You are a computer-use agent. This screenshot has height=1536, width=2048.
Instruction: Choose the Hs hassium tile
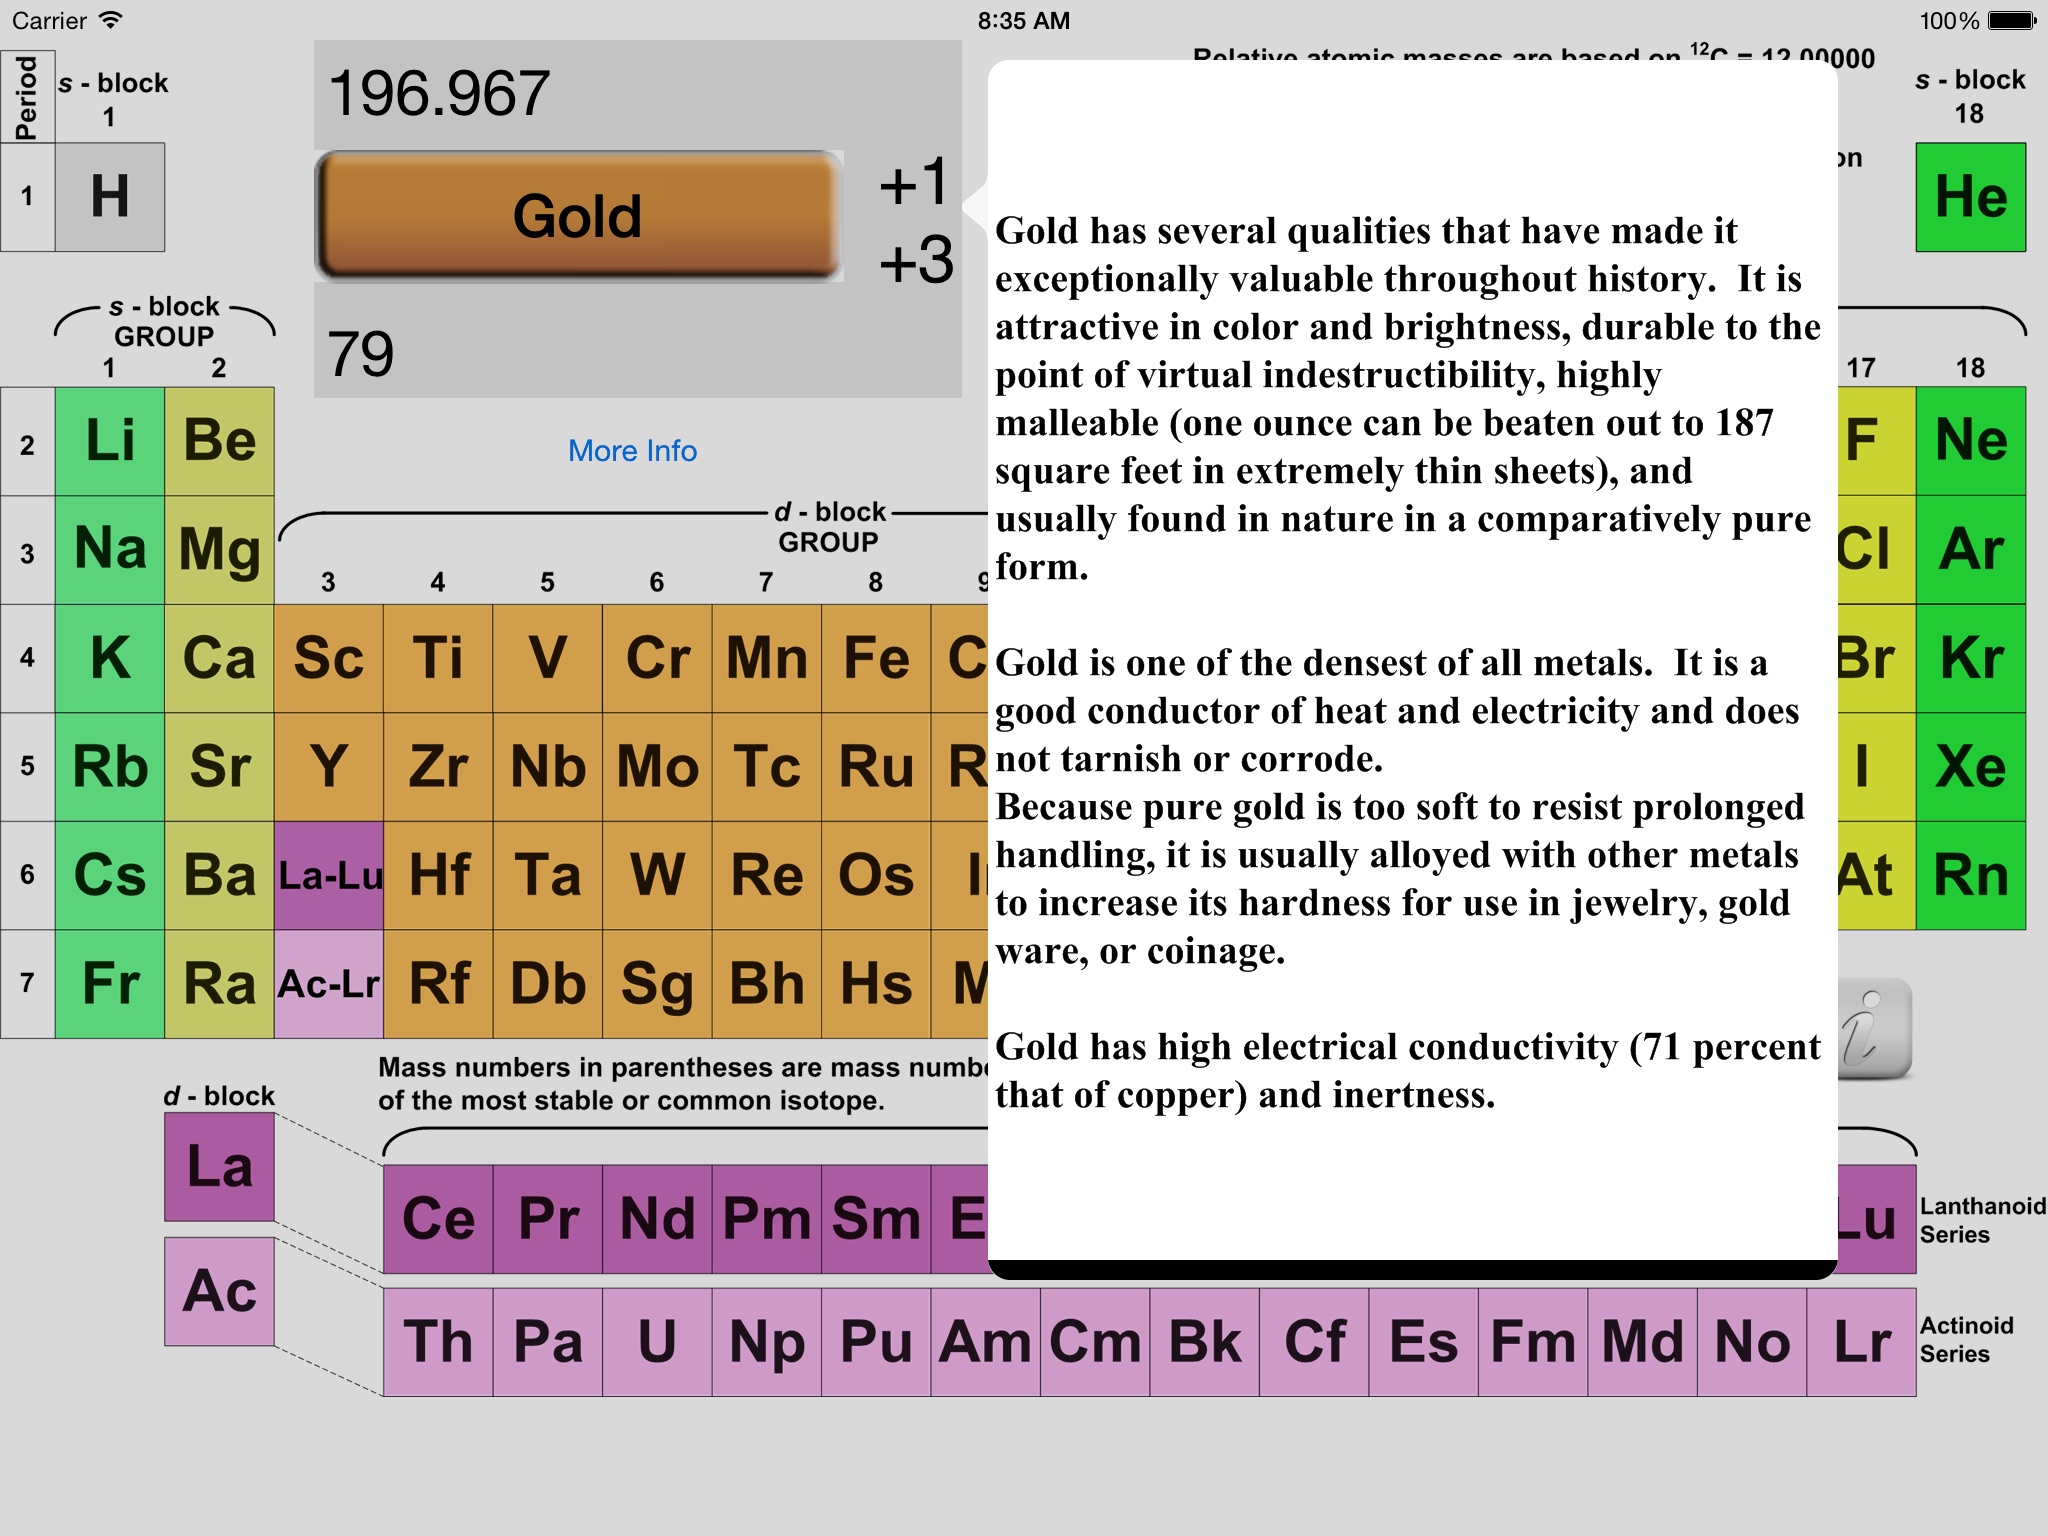[876, 984]
